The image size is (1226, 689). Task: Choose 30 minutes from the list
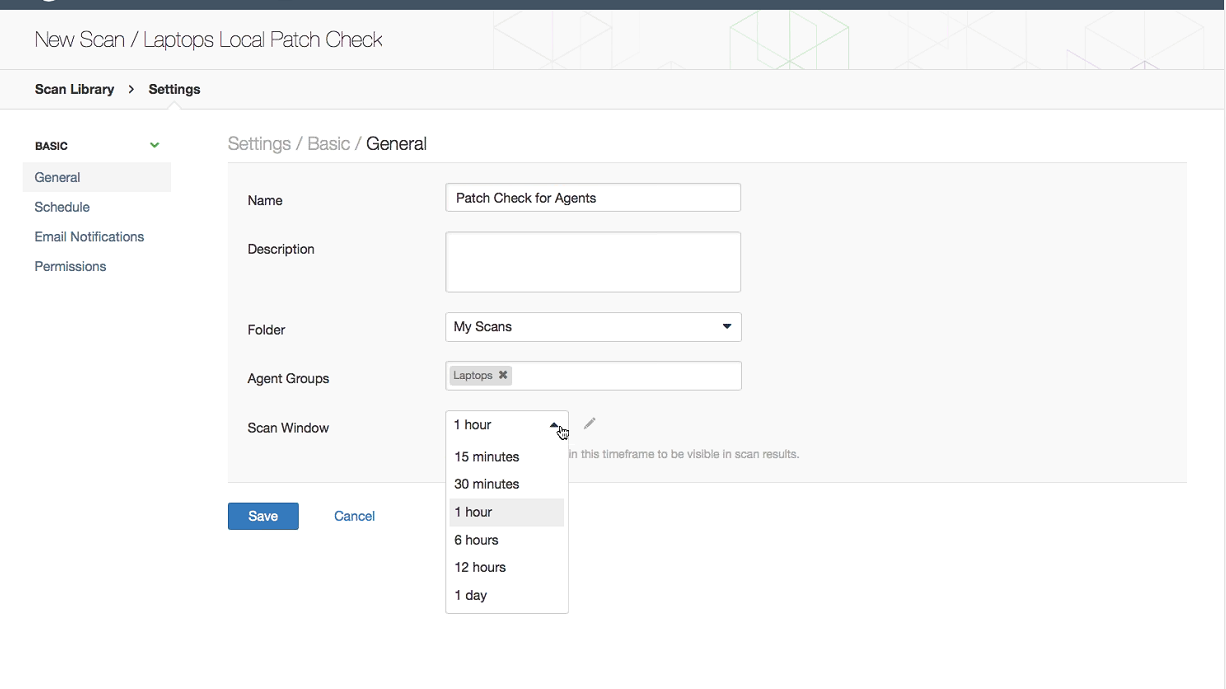click(487, 484)
